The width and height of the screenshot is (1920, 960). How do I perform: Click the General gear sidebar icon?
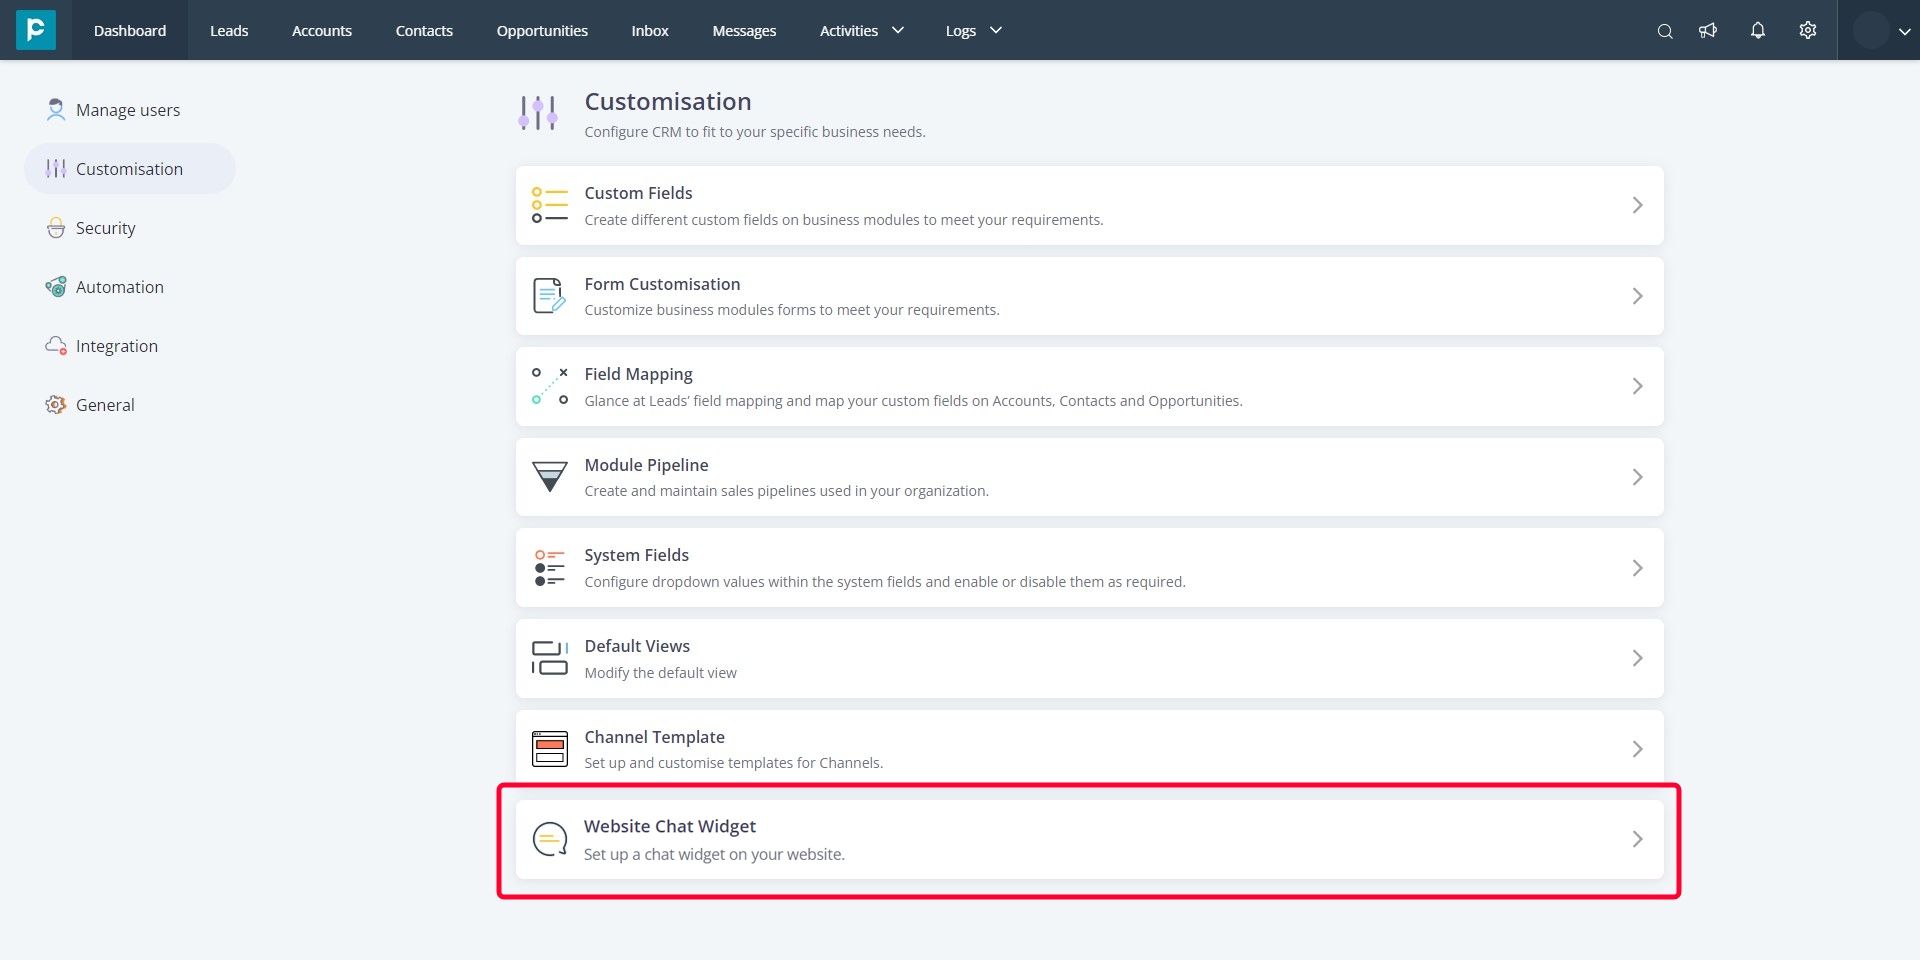point(56,405)
